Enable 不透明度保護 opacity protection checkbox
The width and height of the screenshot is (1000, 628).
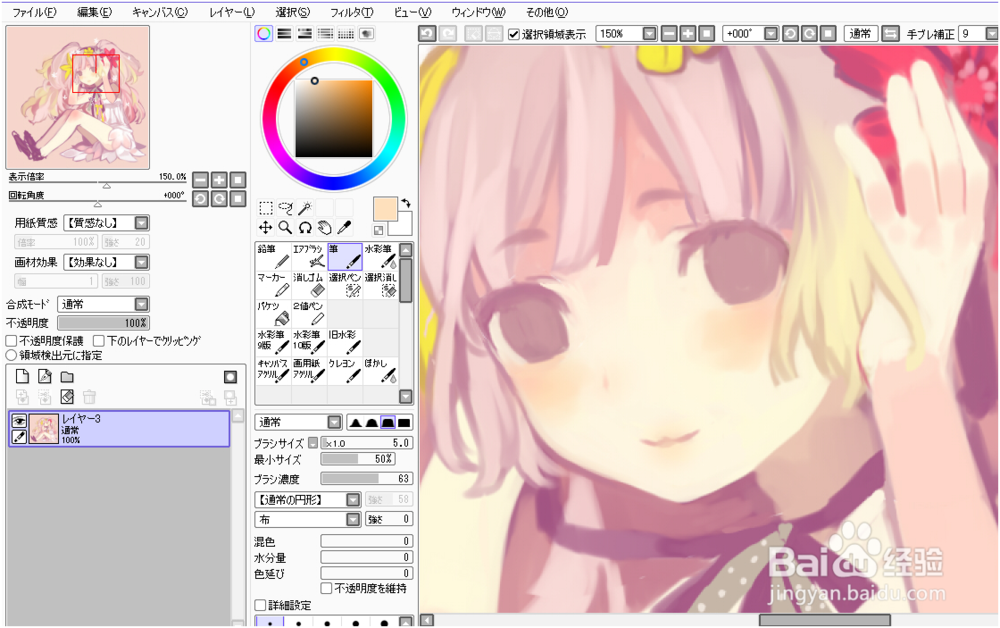click(x=11, y=341)
